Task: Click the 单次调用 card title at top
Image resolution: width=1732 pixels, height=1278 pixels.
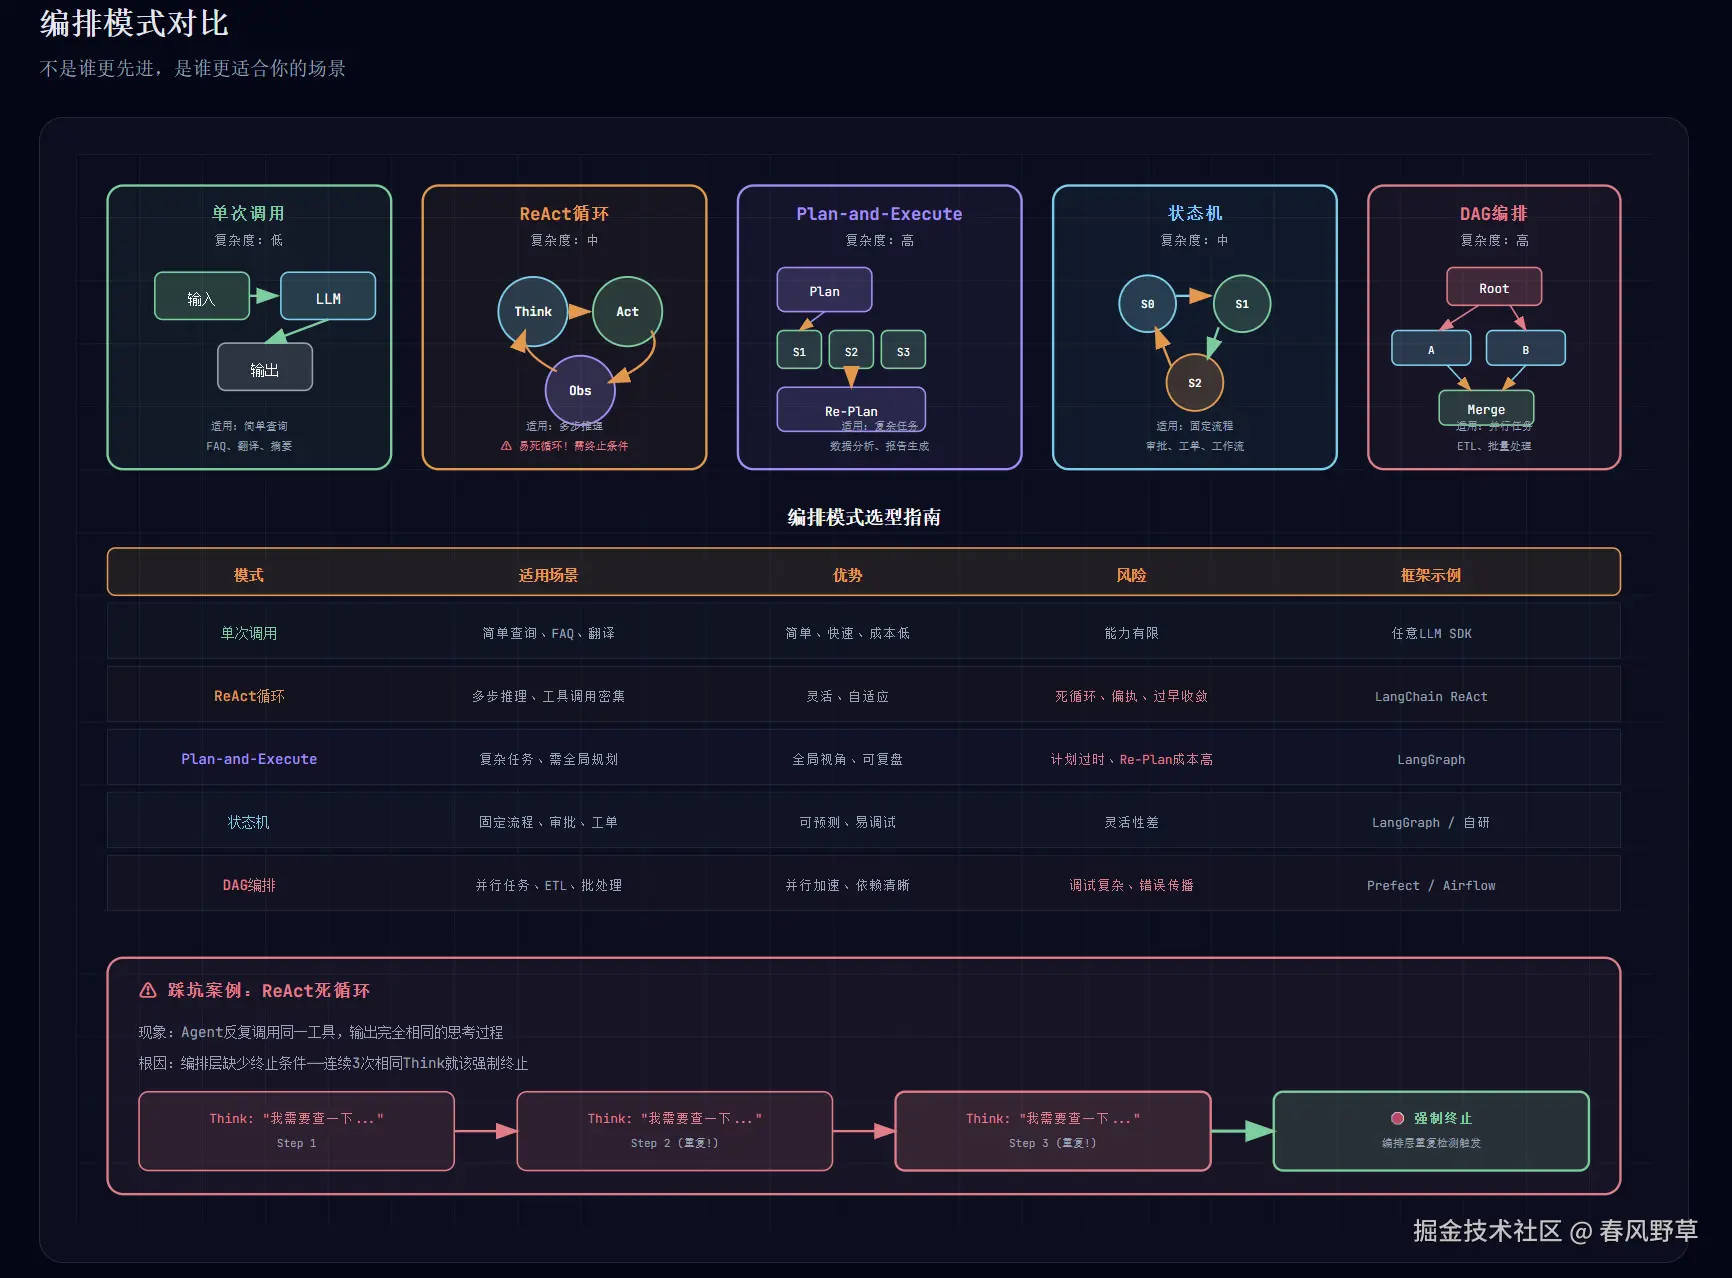Action: 248,214
